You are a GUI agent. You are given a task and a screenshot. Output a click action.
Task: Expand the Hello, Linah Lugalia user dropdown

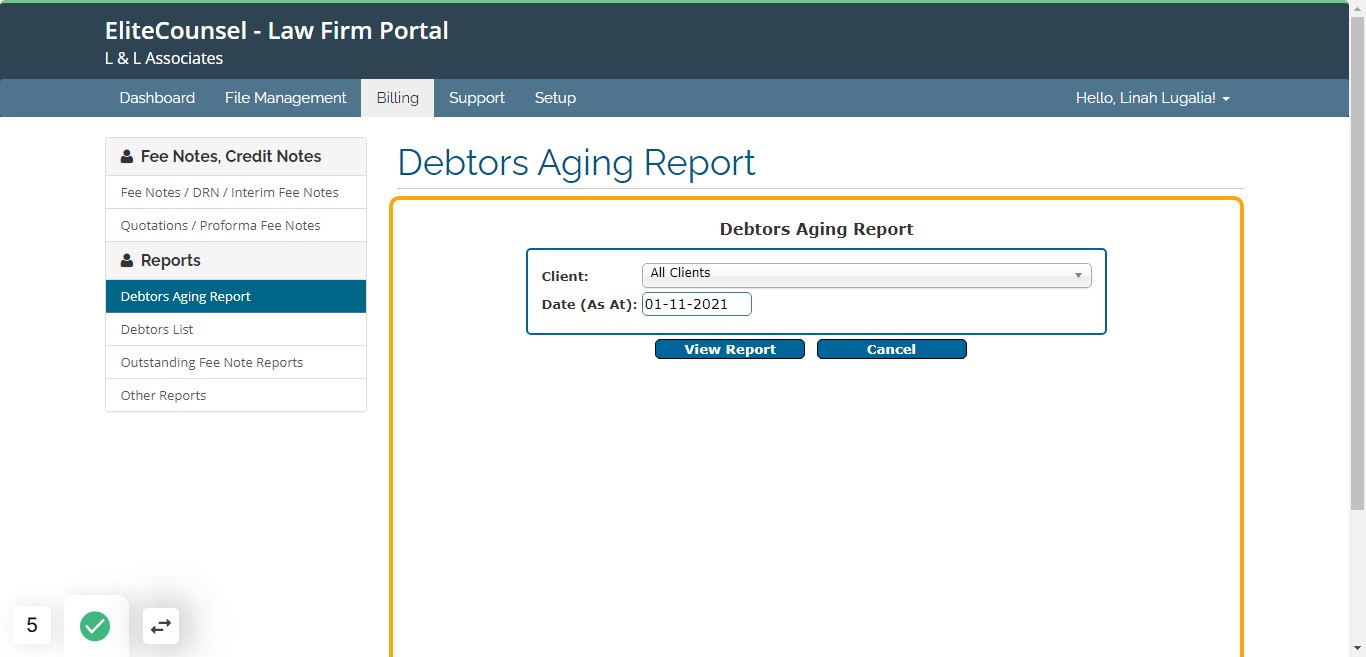(1153, 98)
